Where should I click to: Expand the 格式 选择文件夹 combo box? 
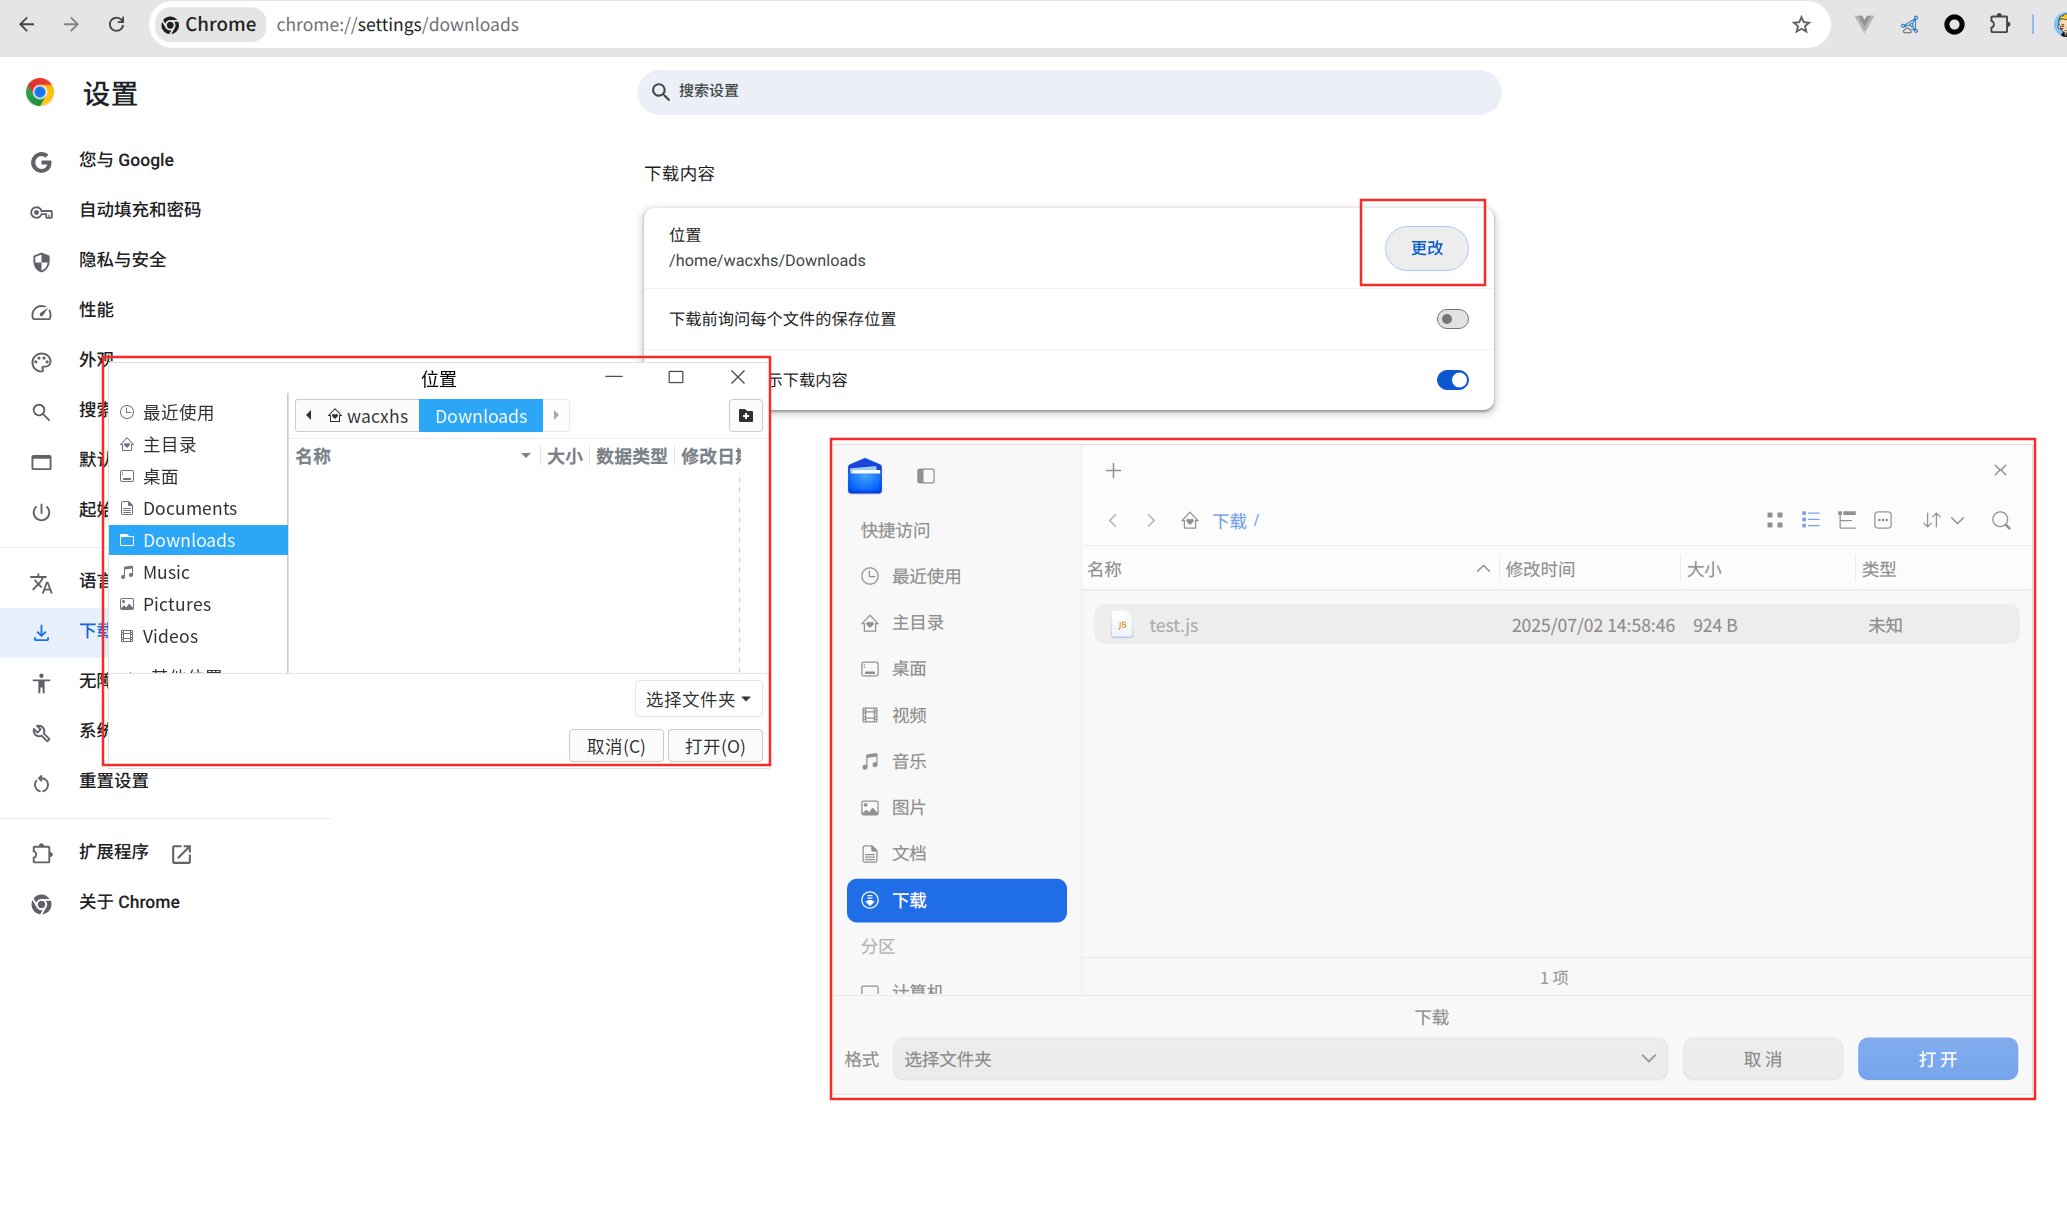(1280, 1059)
